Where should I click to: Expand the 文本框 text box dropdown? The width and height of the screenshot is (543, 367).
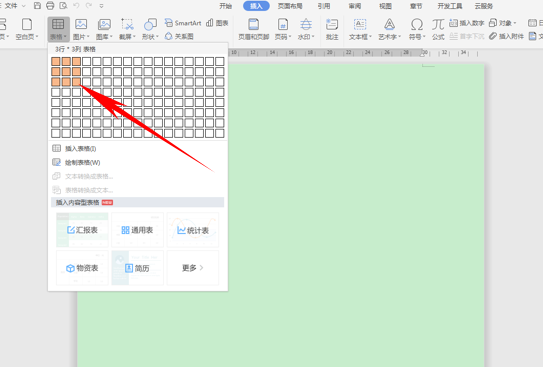[370, 37]
